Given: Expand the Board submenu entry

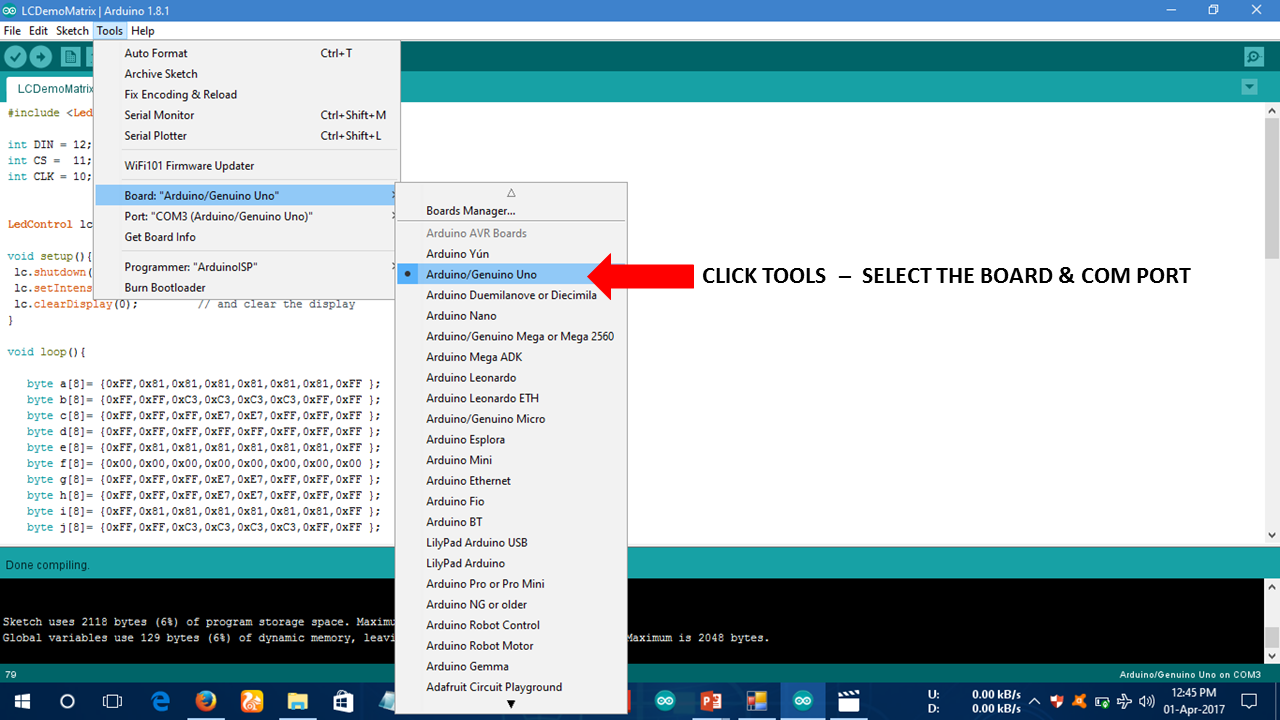Looking at the screenshot, I should click(247, 196).
